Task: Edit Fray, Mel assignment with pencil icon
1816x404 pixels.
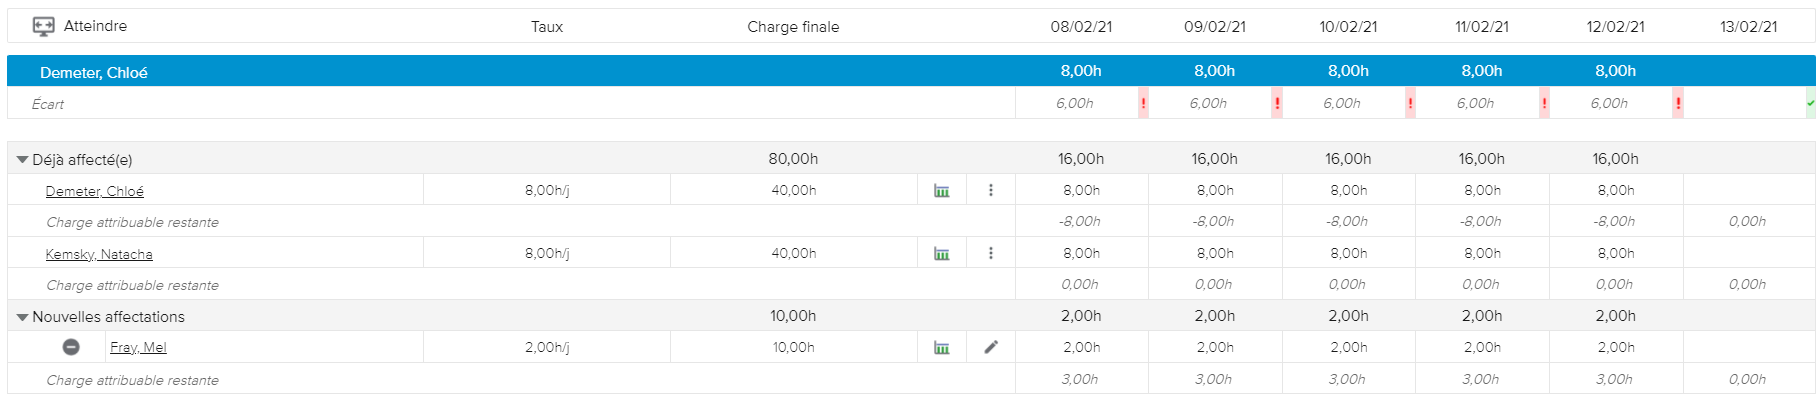Action: (x=991, y=347)
